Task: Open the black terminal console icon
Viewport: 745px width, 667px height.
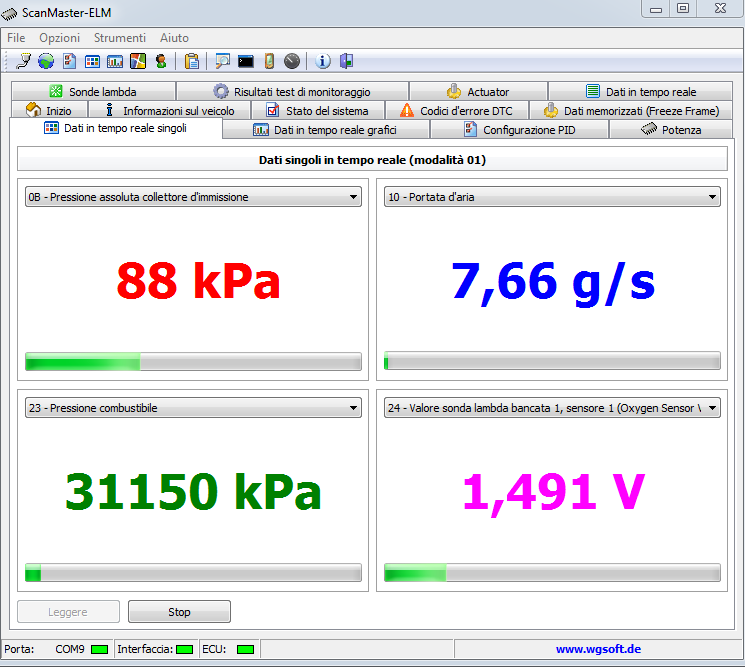Action: [245, 61]
